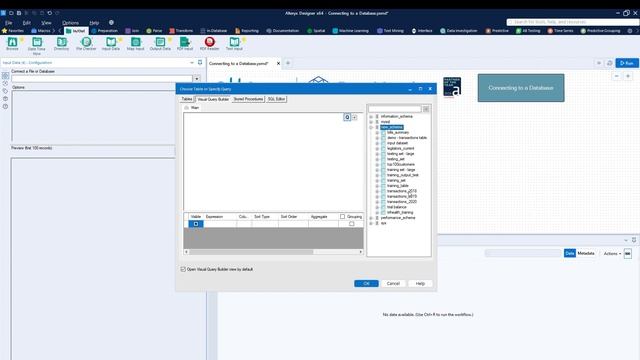Expand the sys schema node
640x360 pixels.
(x=371, y=223)
